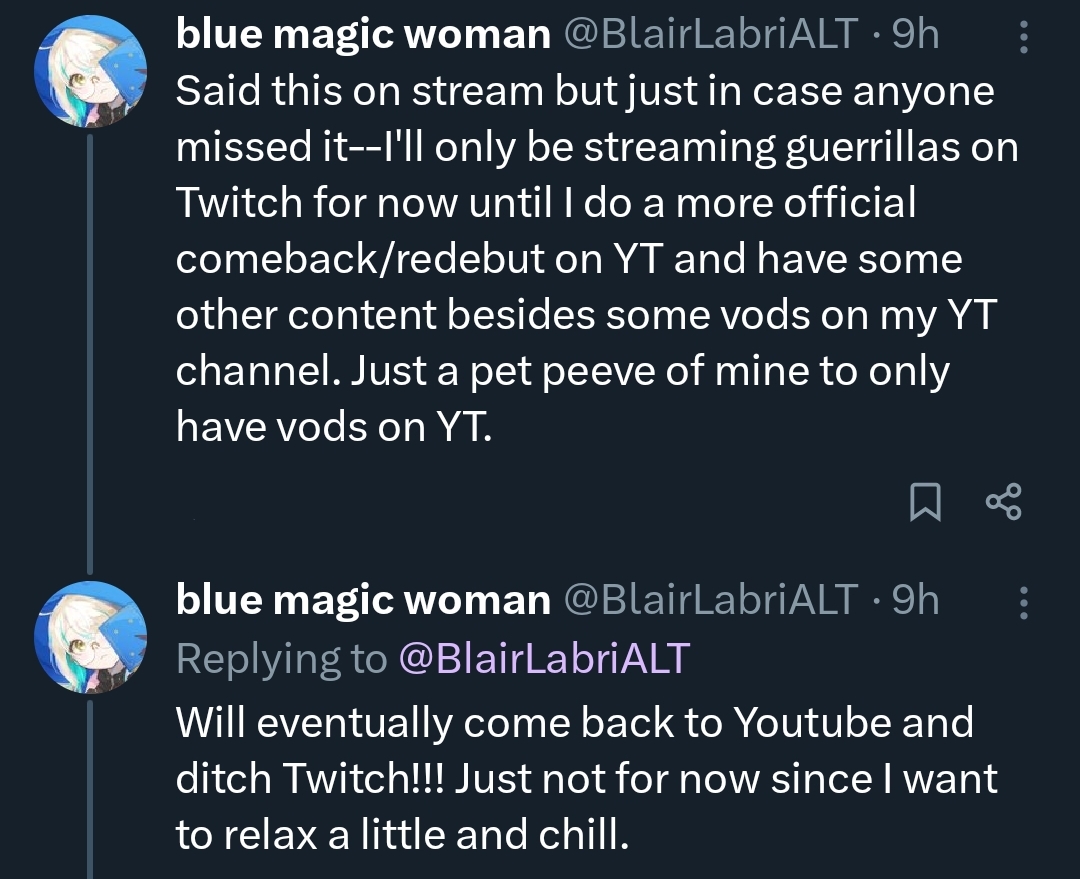The width and height of the screenshot is (1080, 879).
Task: Open more options on the first tweet
Action: click(x=1023, y=38)
